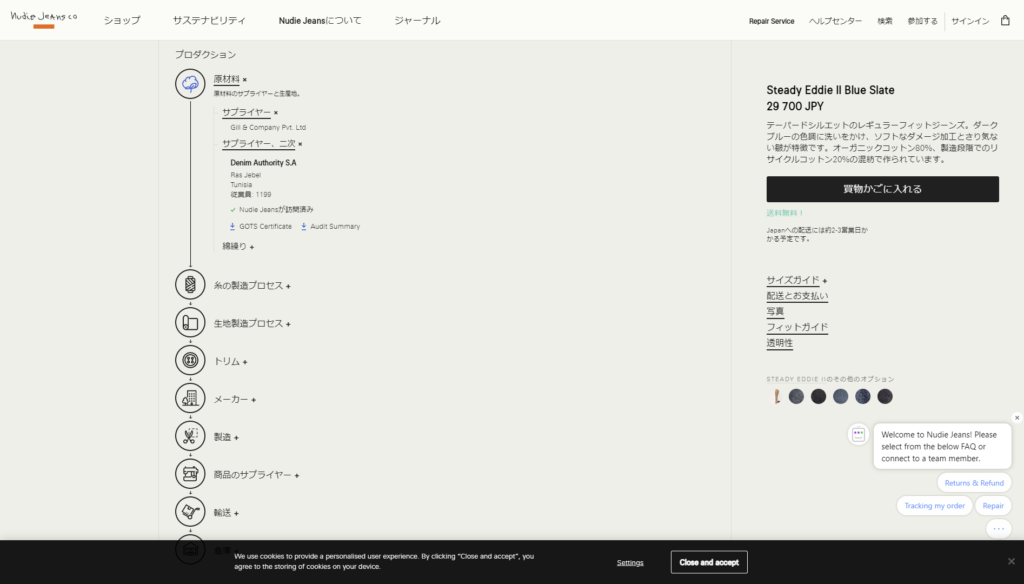Close the cookie banner with X
This screenshot has height=584, width=1024.
click(x=1011, y=561)
